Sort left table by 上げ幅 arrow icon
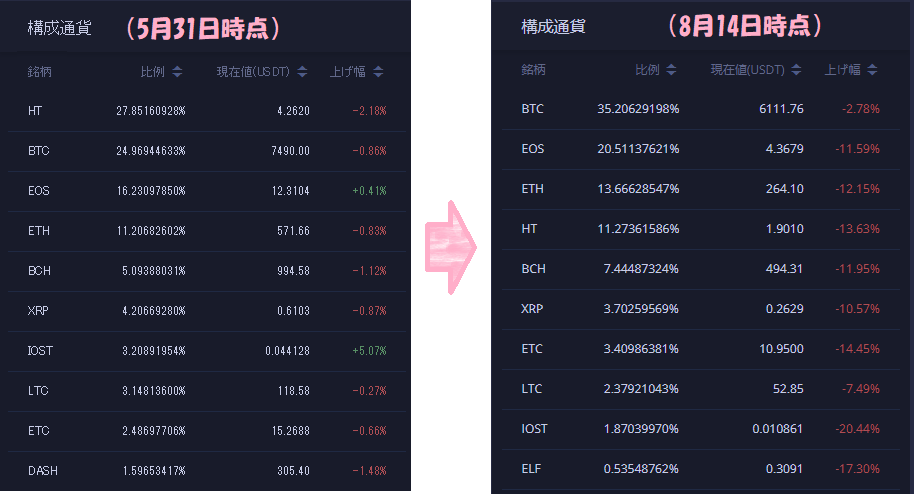 click(x=379, y=72)
